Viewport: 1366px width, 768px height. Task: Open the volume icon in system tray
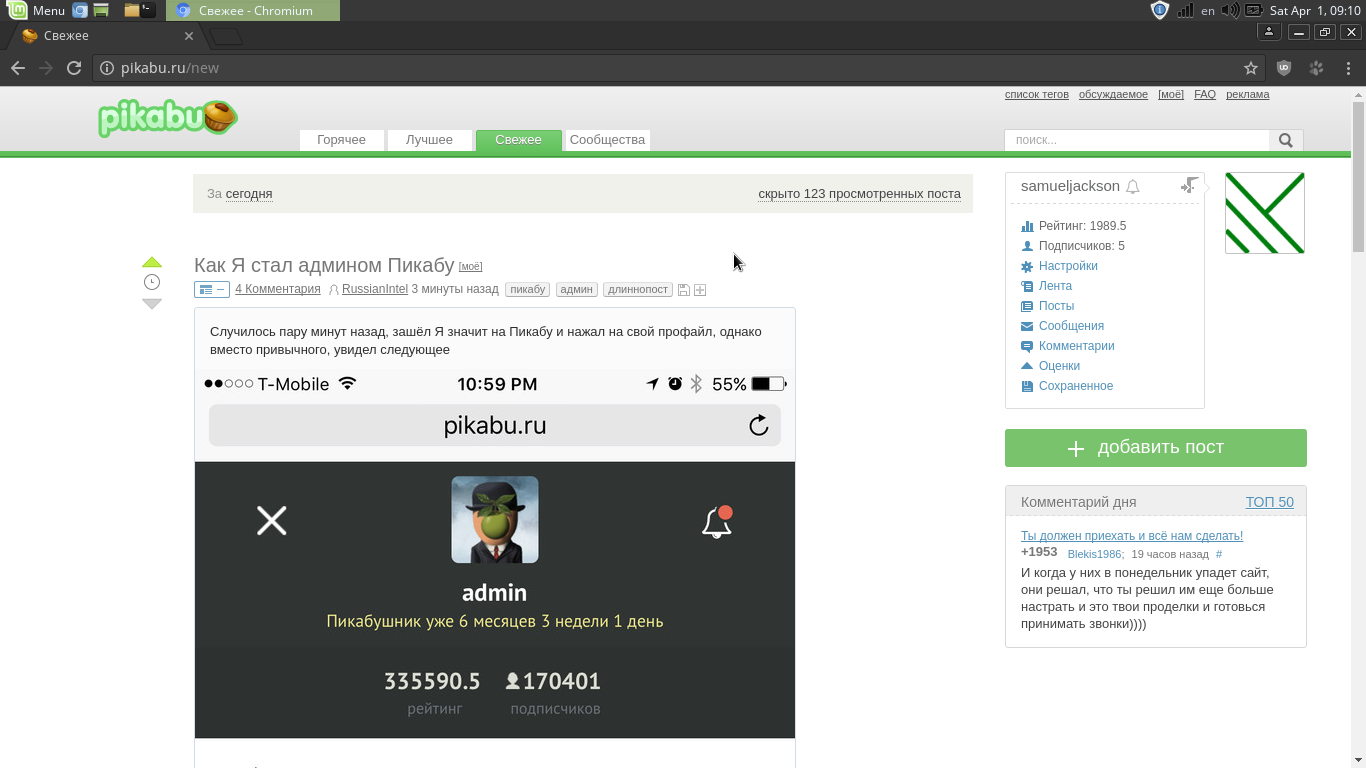tap(1230, 10)
